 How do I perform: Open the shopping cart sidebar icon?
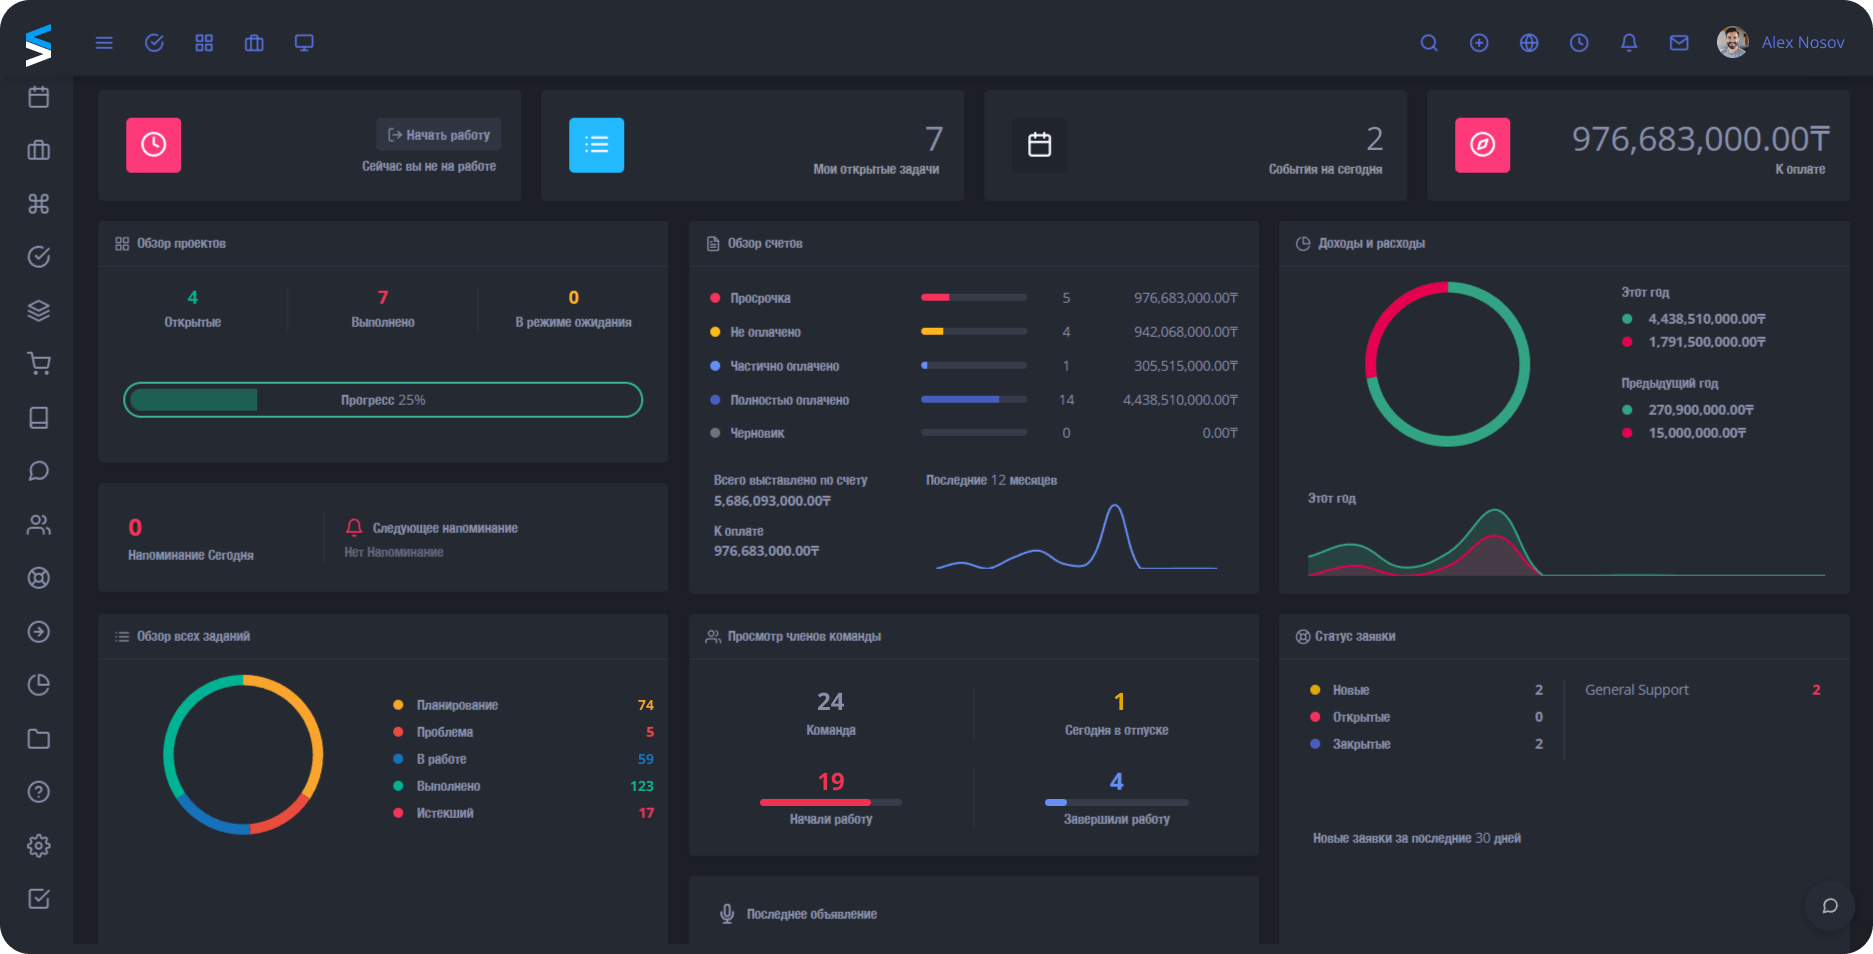(x=39, y=364)
